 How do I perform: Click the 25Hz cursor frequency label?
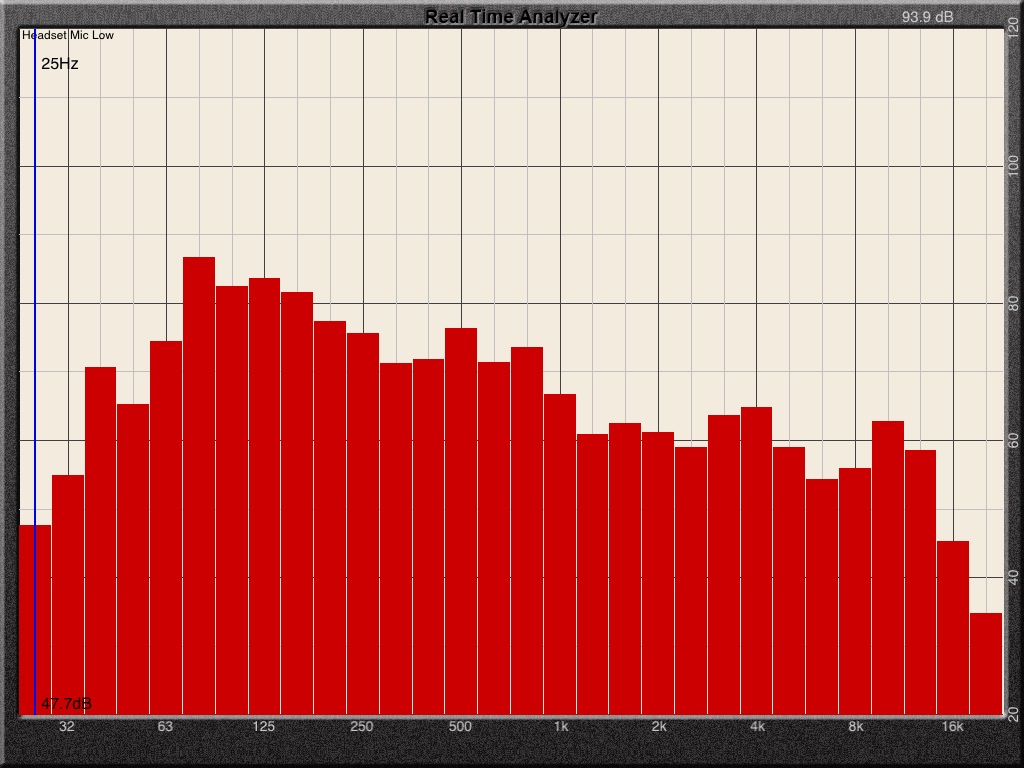tap(60, 64)
